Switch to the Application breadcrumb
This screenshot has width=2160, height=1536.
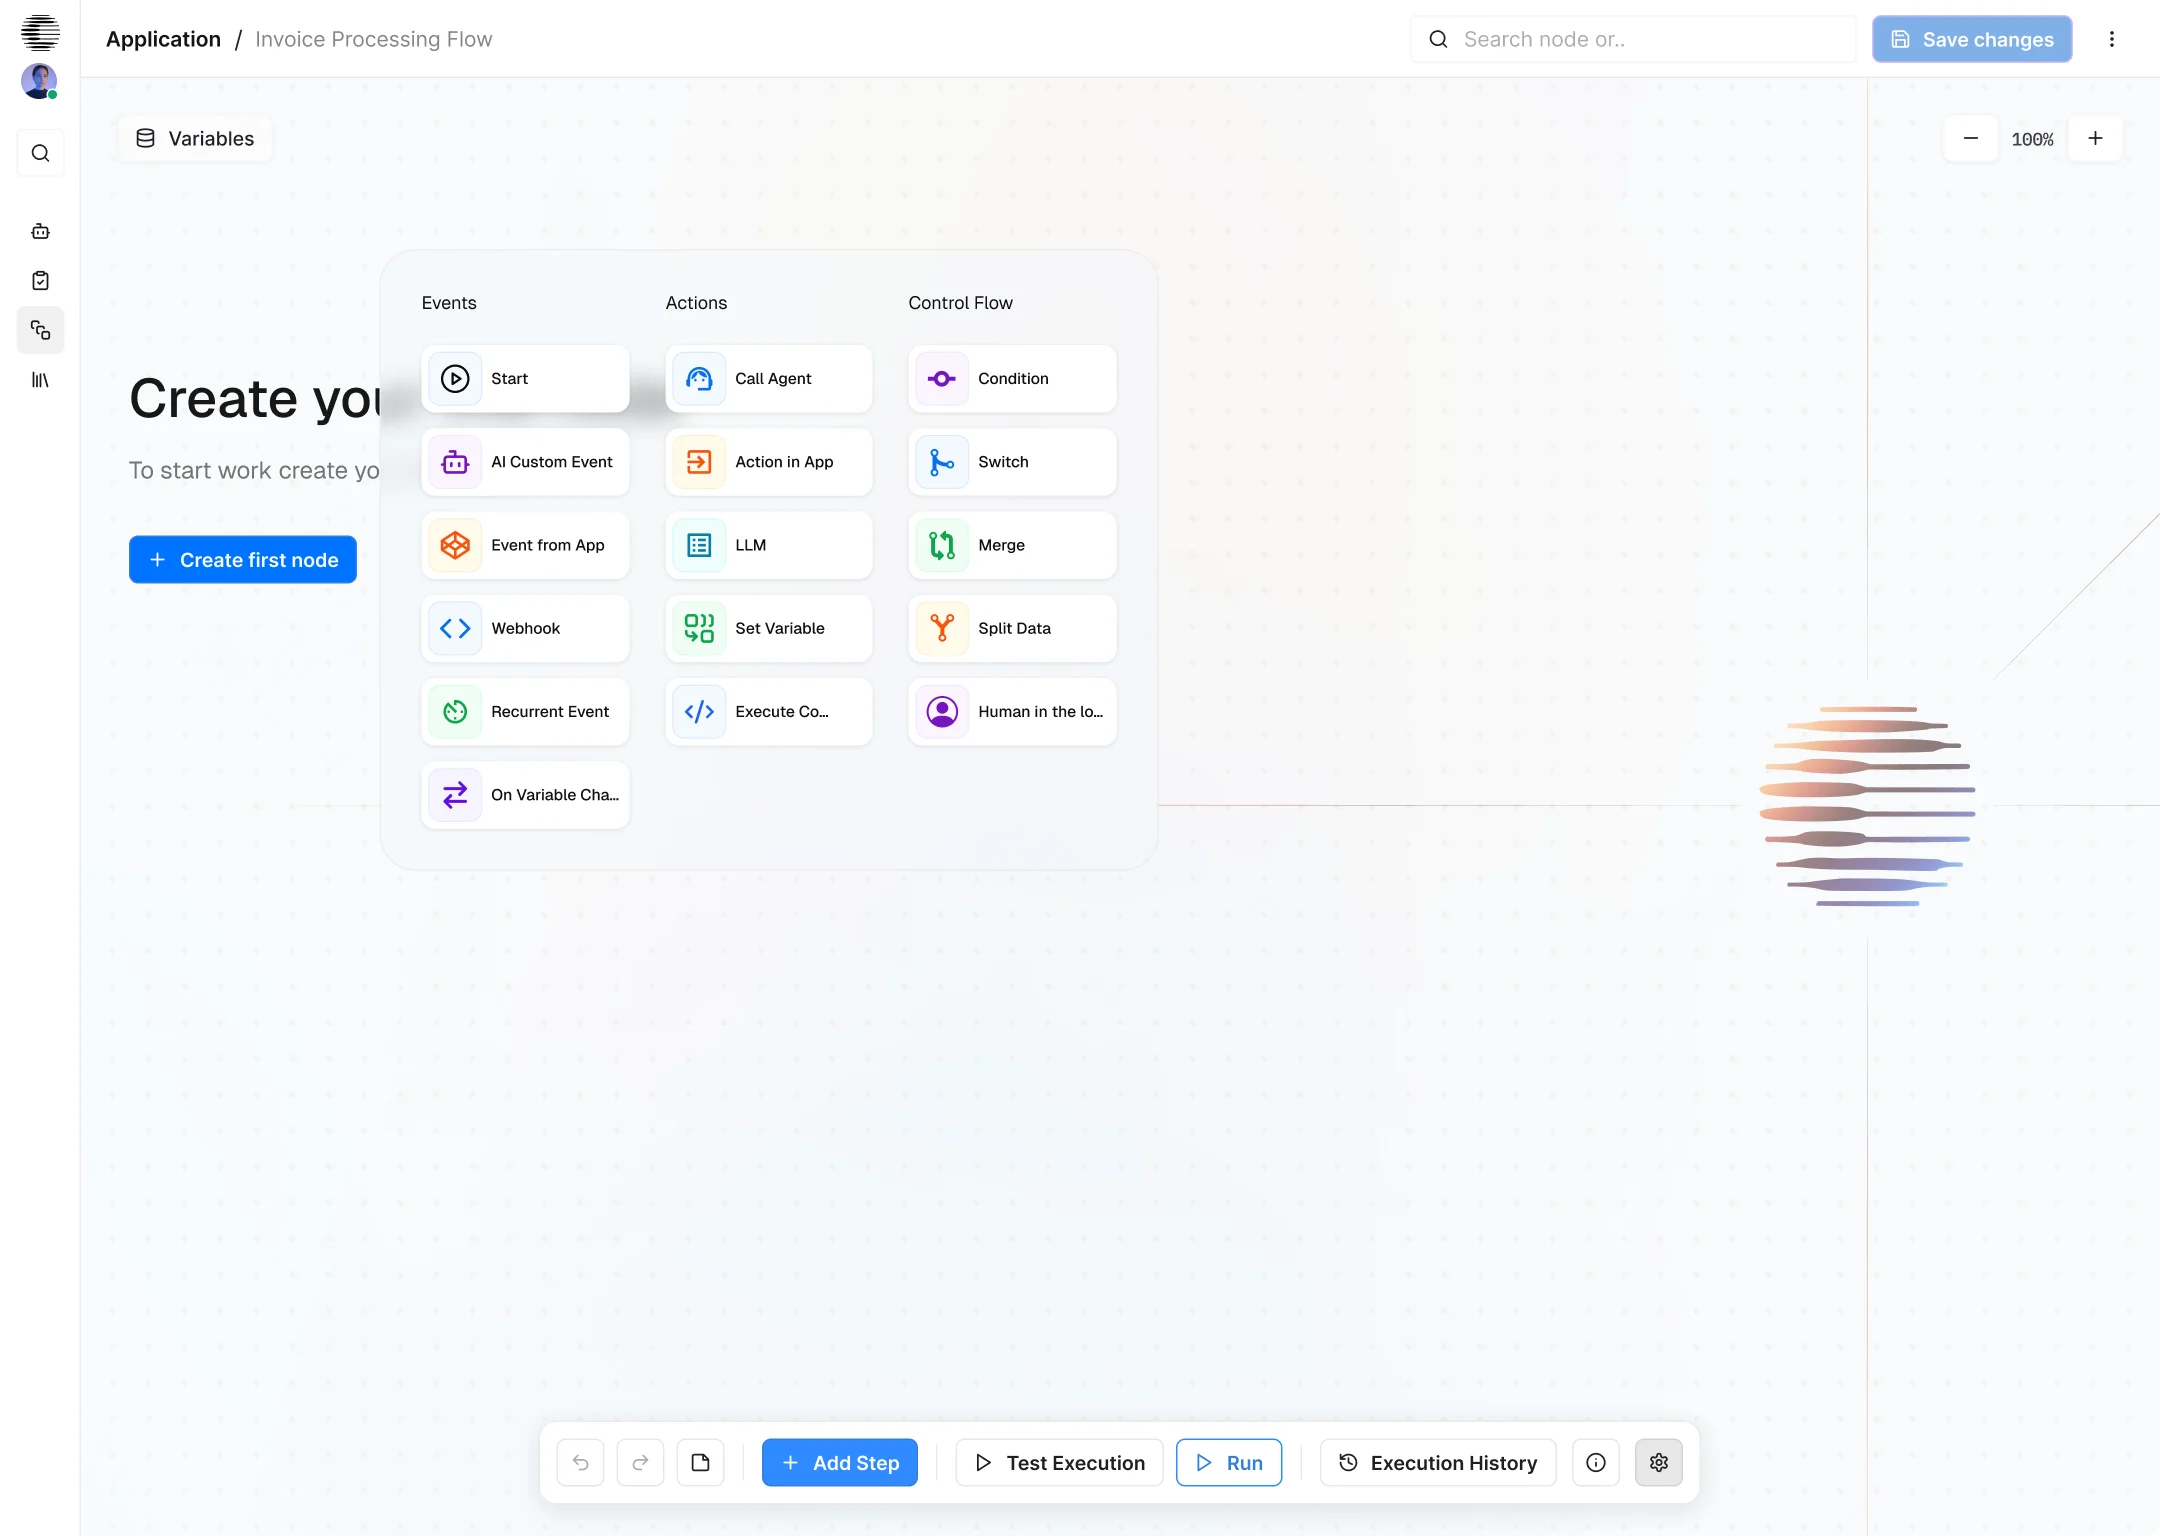point(163,39)
